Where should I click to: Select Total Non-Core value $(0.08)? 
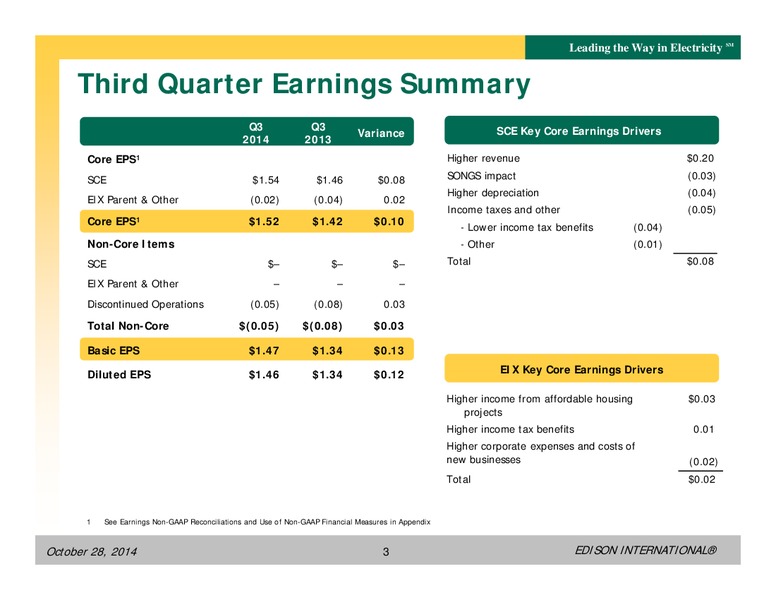[322, 326]
